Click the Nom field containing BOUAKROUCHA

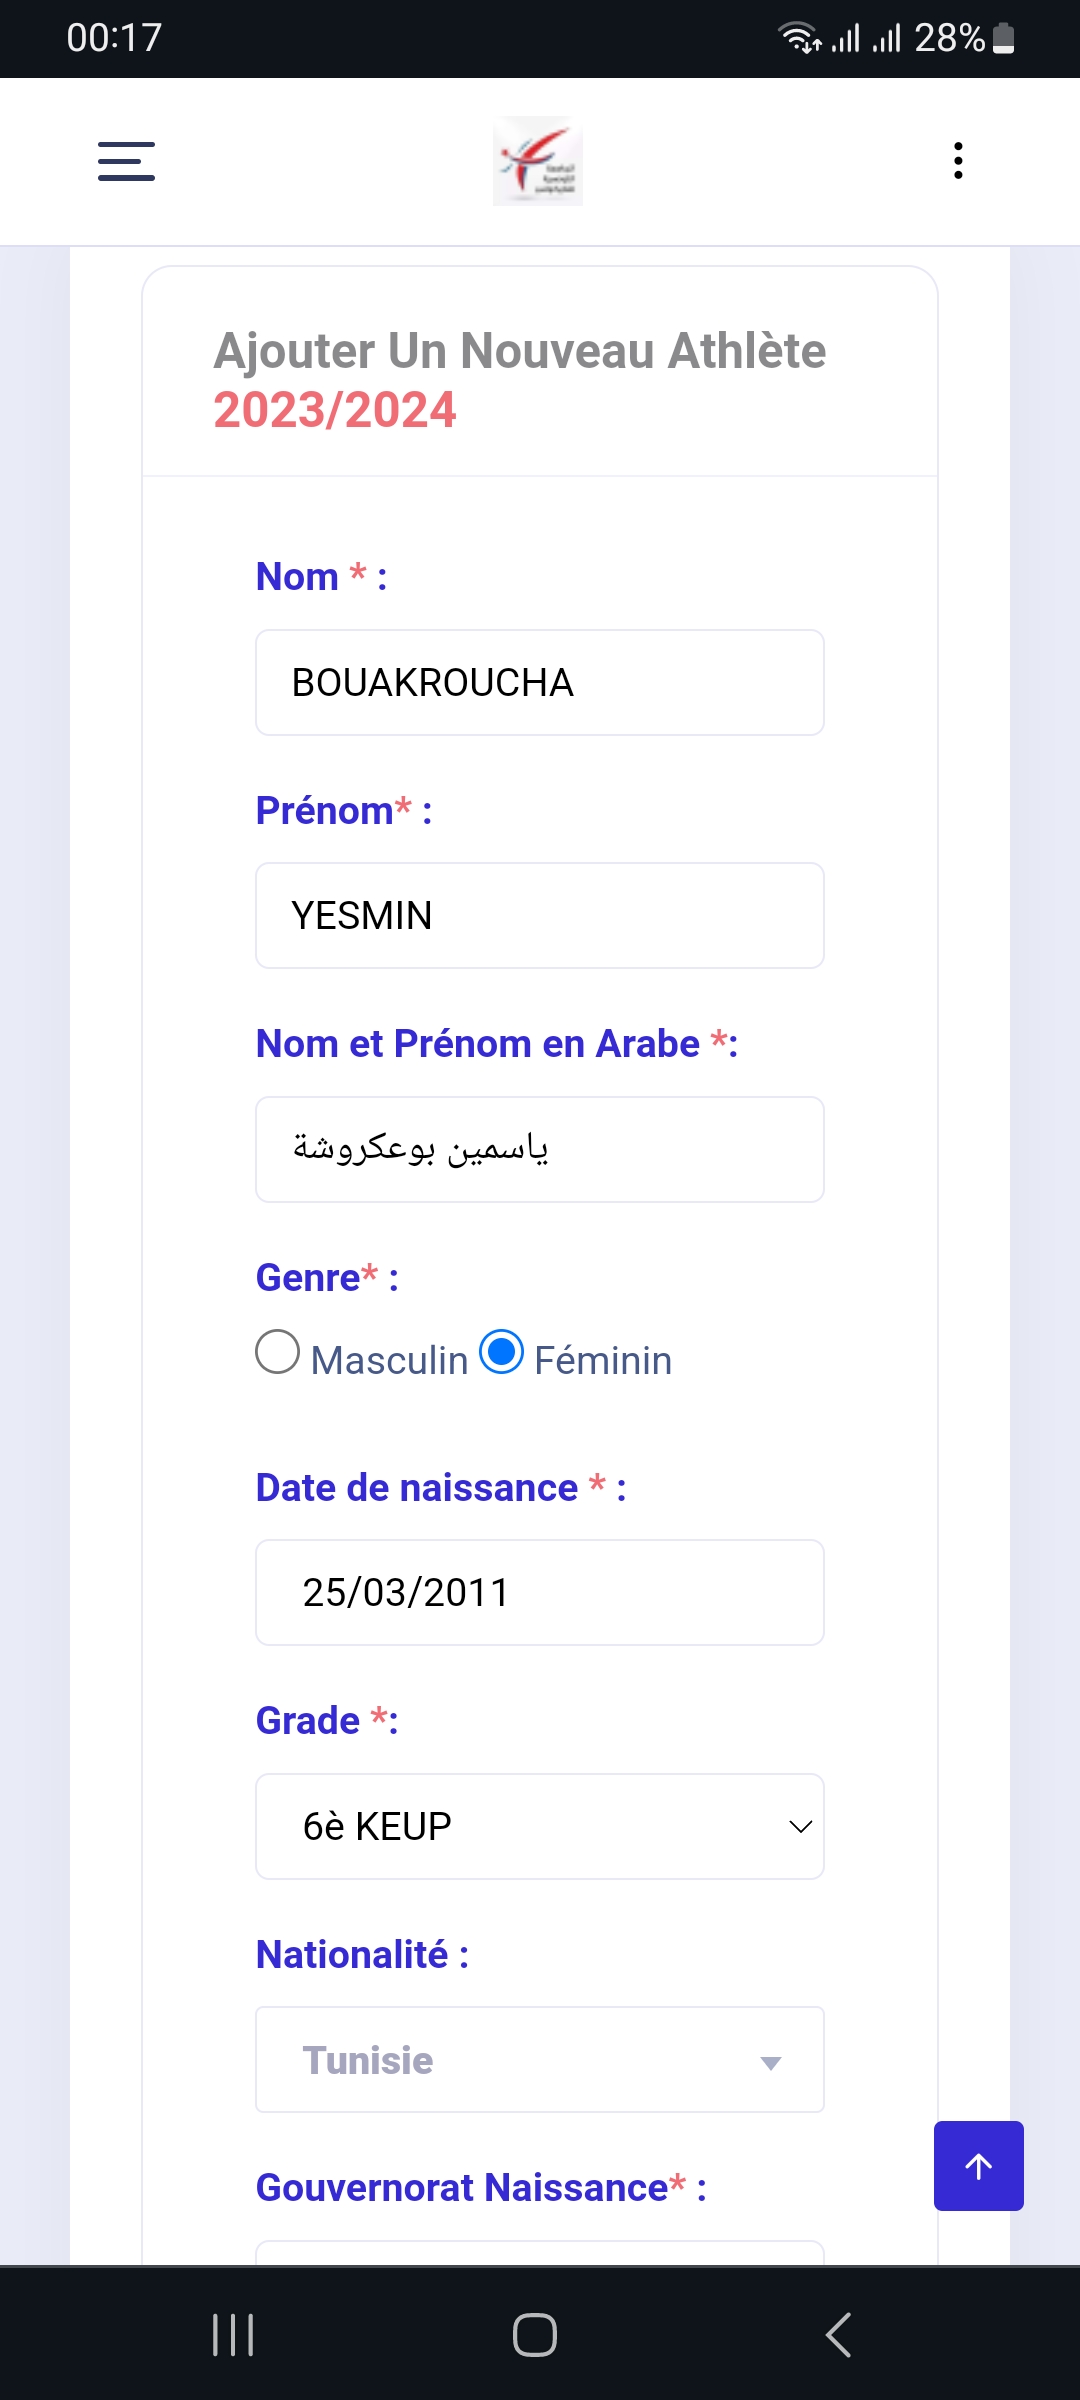pos(540,683)
